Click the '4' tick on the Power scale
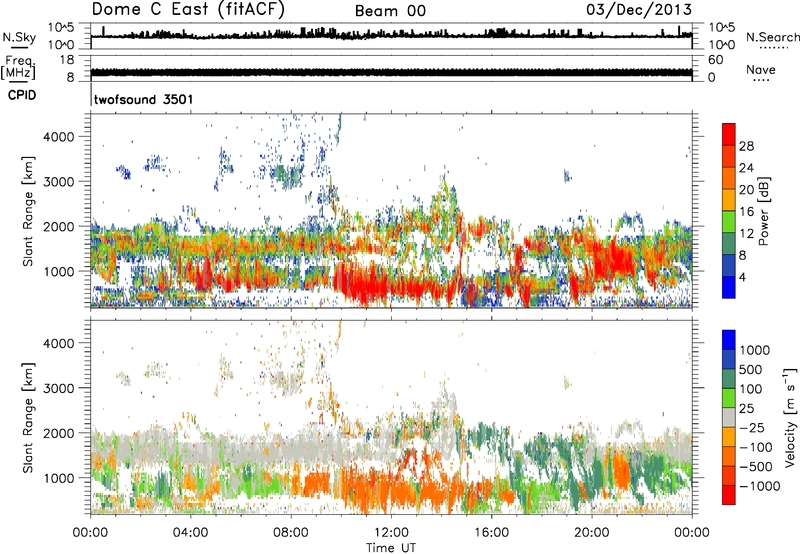Screen dimensions: 800x554 coord(742,277)
